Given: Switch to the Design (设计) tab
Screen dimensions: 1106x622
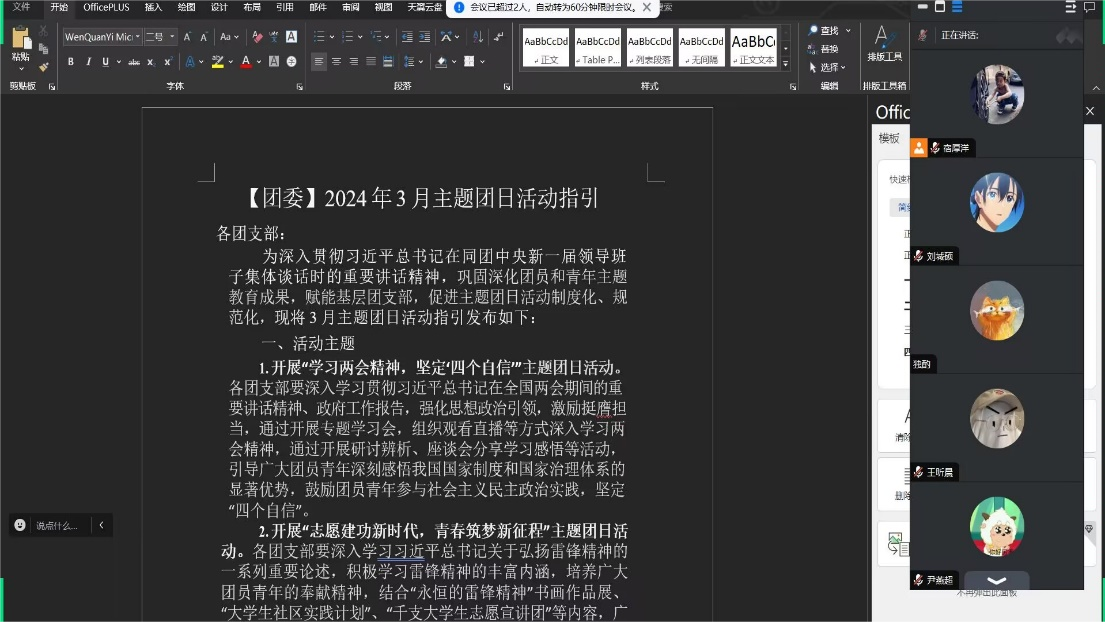Looking at the screenshot, I should [219, 7].
